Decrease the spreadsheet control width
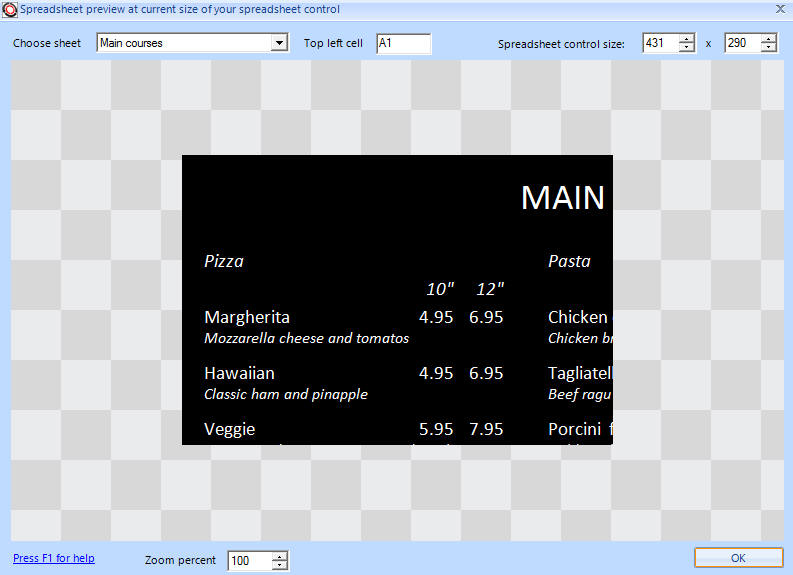 pyautogui.click(x=686, y=48)
